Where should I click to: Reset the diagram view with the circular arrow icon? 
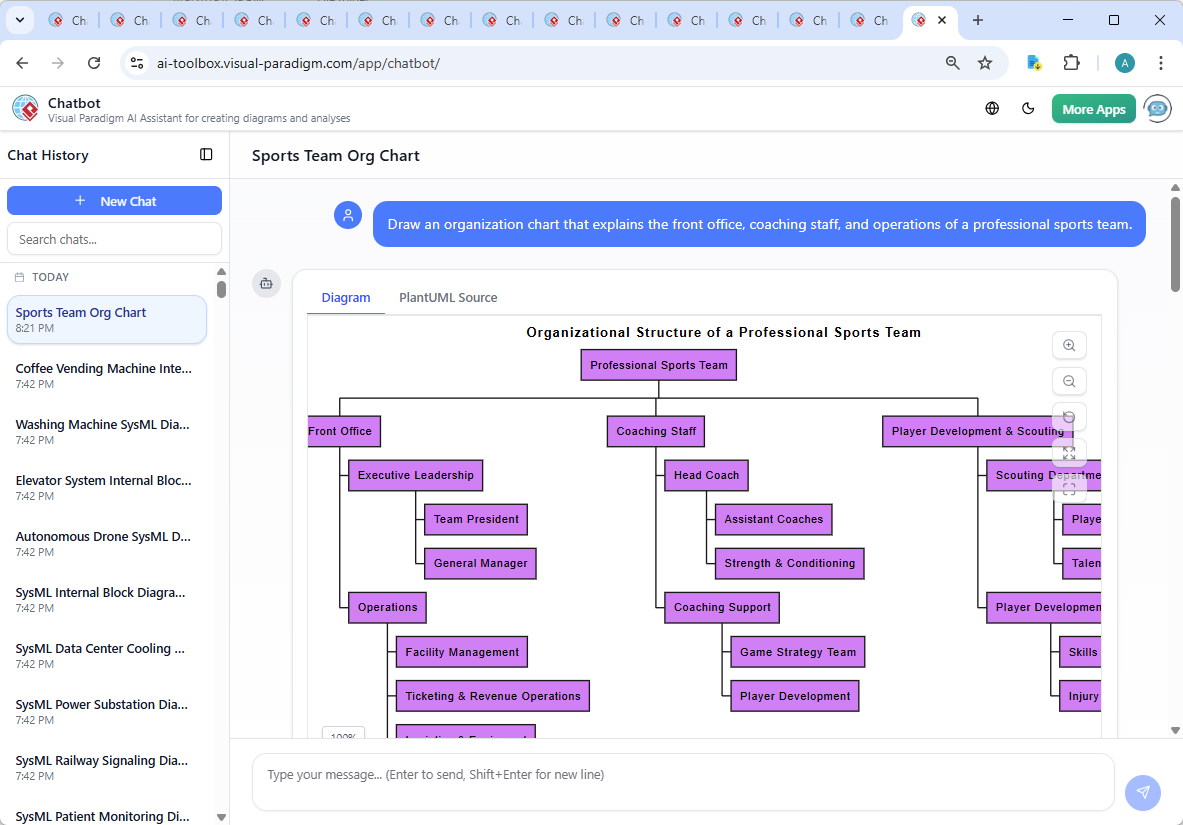(x=1069, y=417)
